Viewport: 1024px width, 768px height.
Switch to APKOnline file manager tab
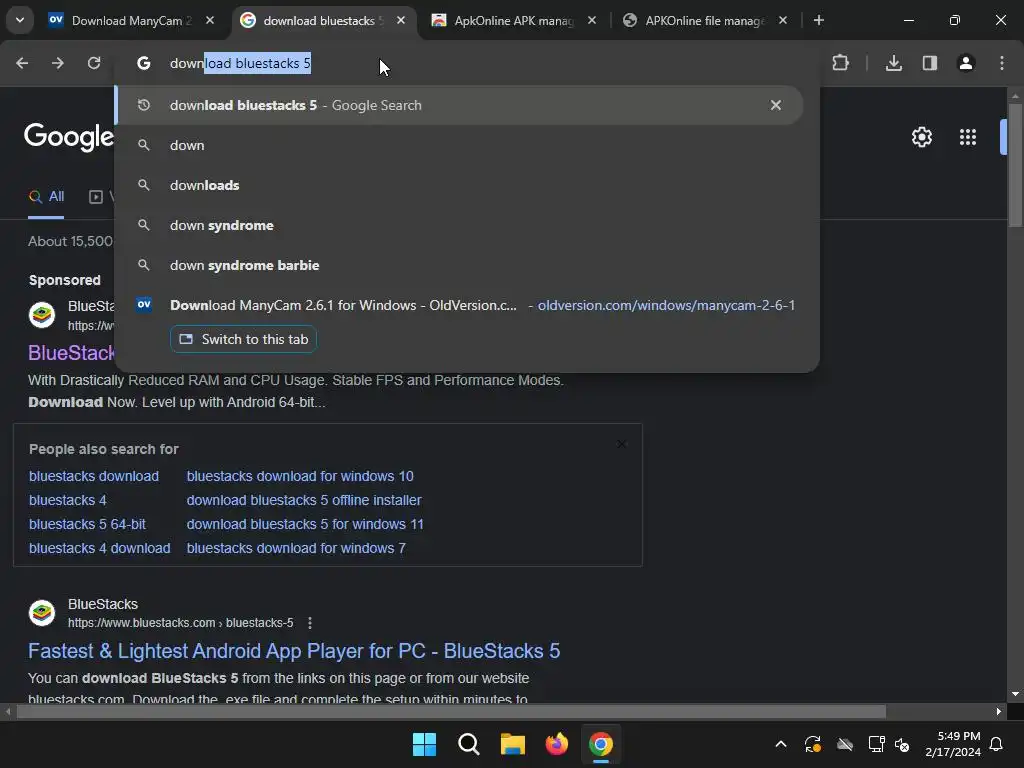click(696, 20)
